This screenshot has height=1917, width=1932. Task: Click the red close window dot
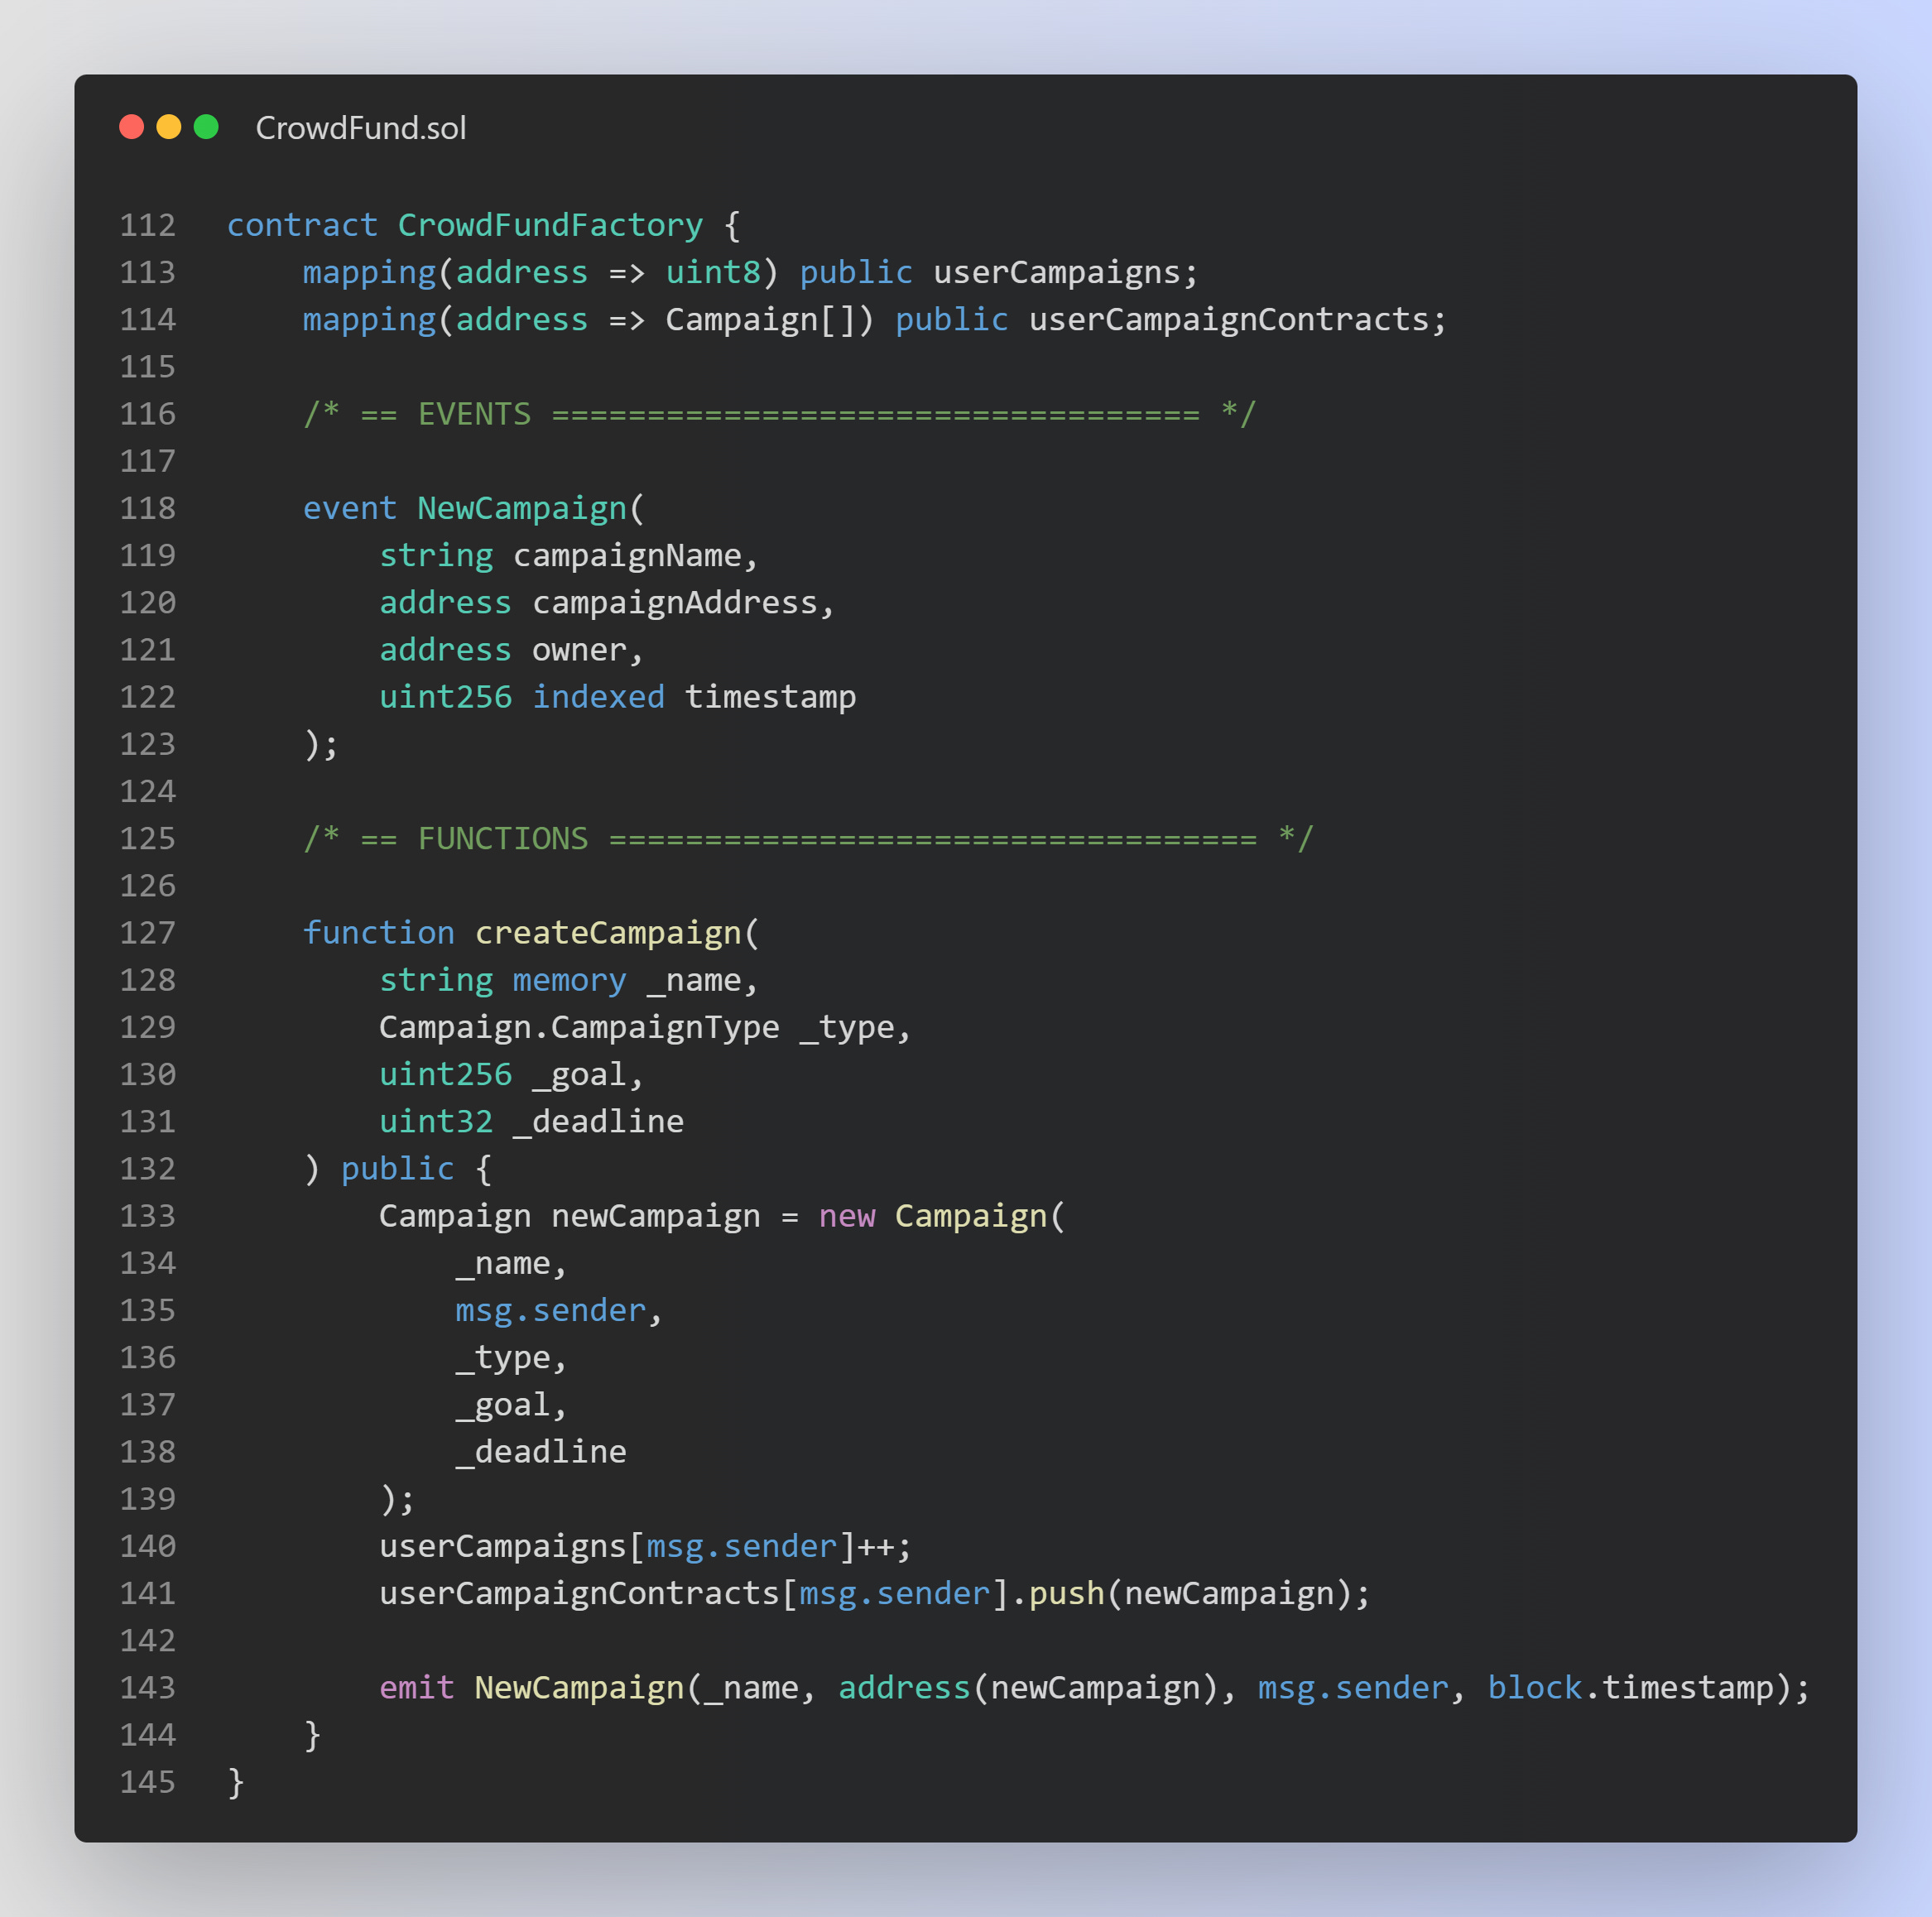[x=132, y=127]
